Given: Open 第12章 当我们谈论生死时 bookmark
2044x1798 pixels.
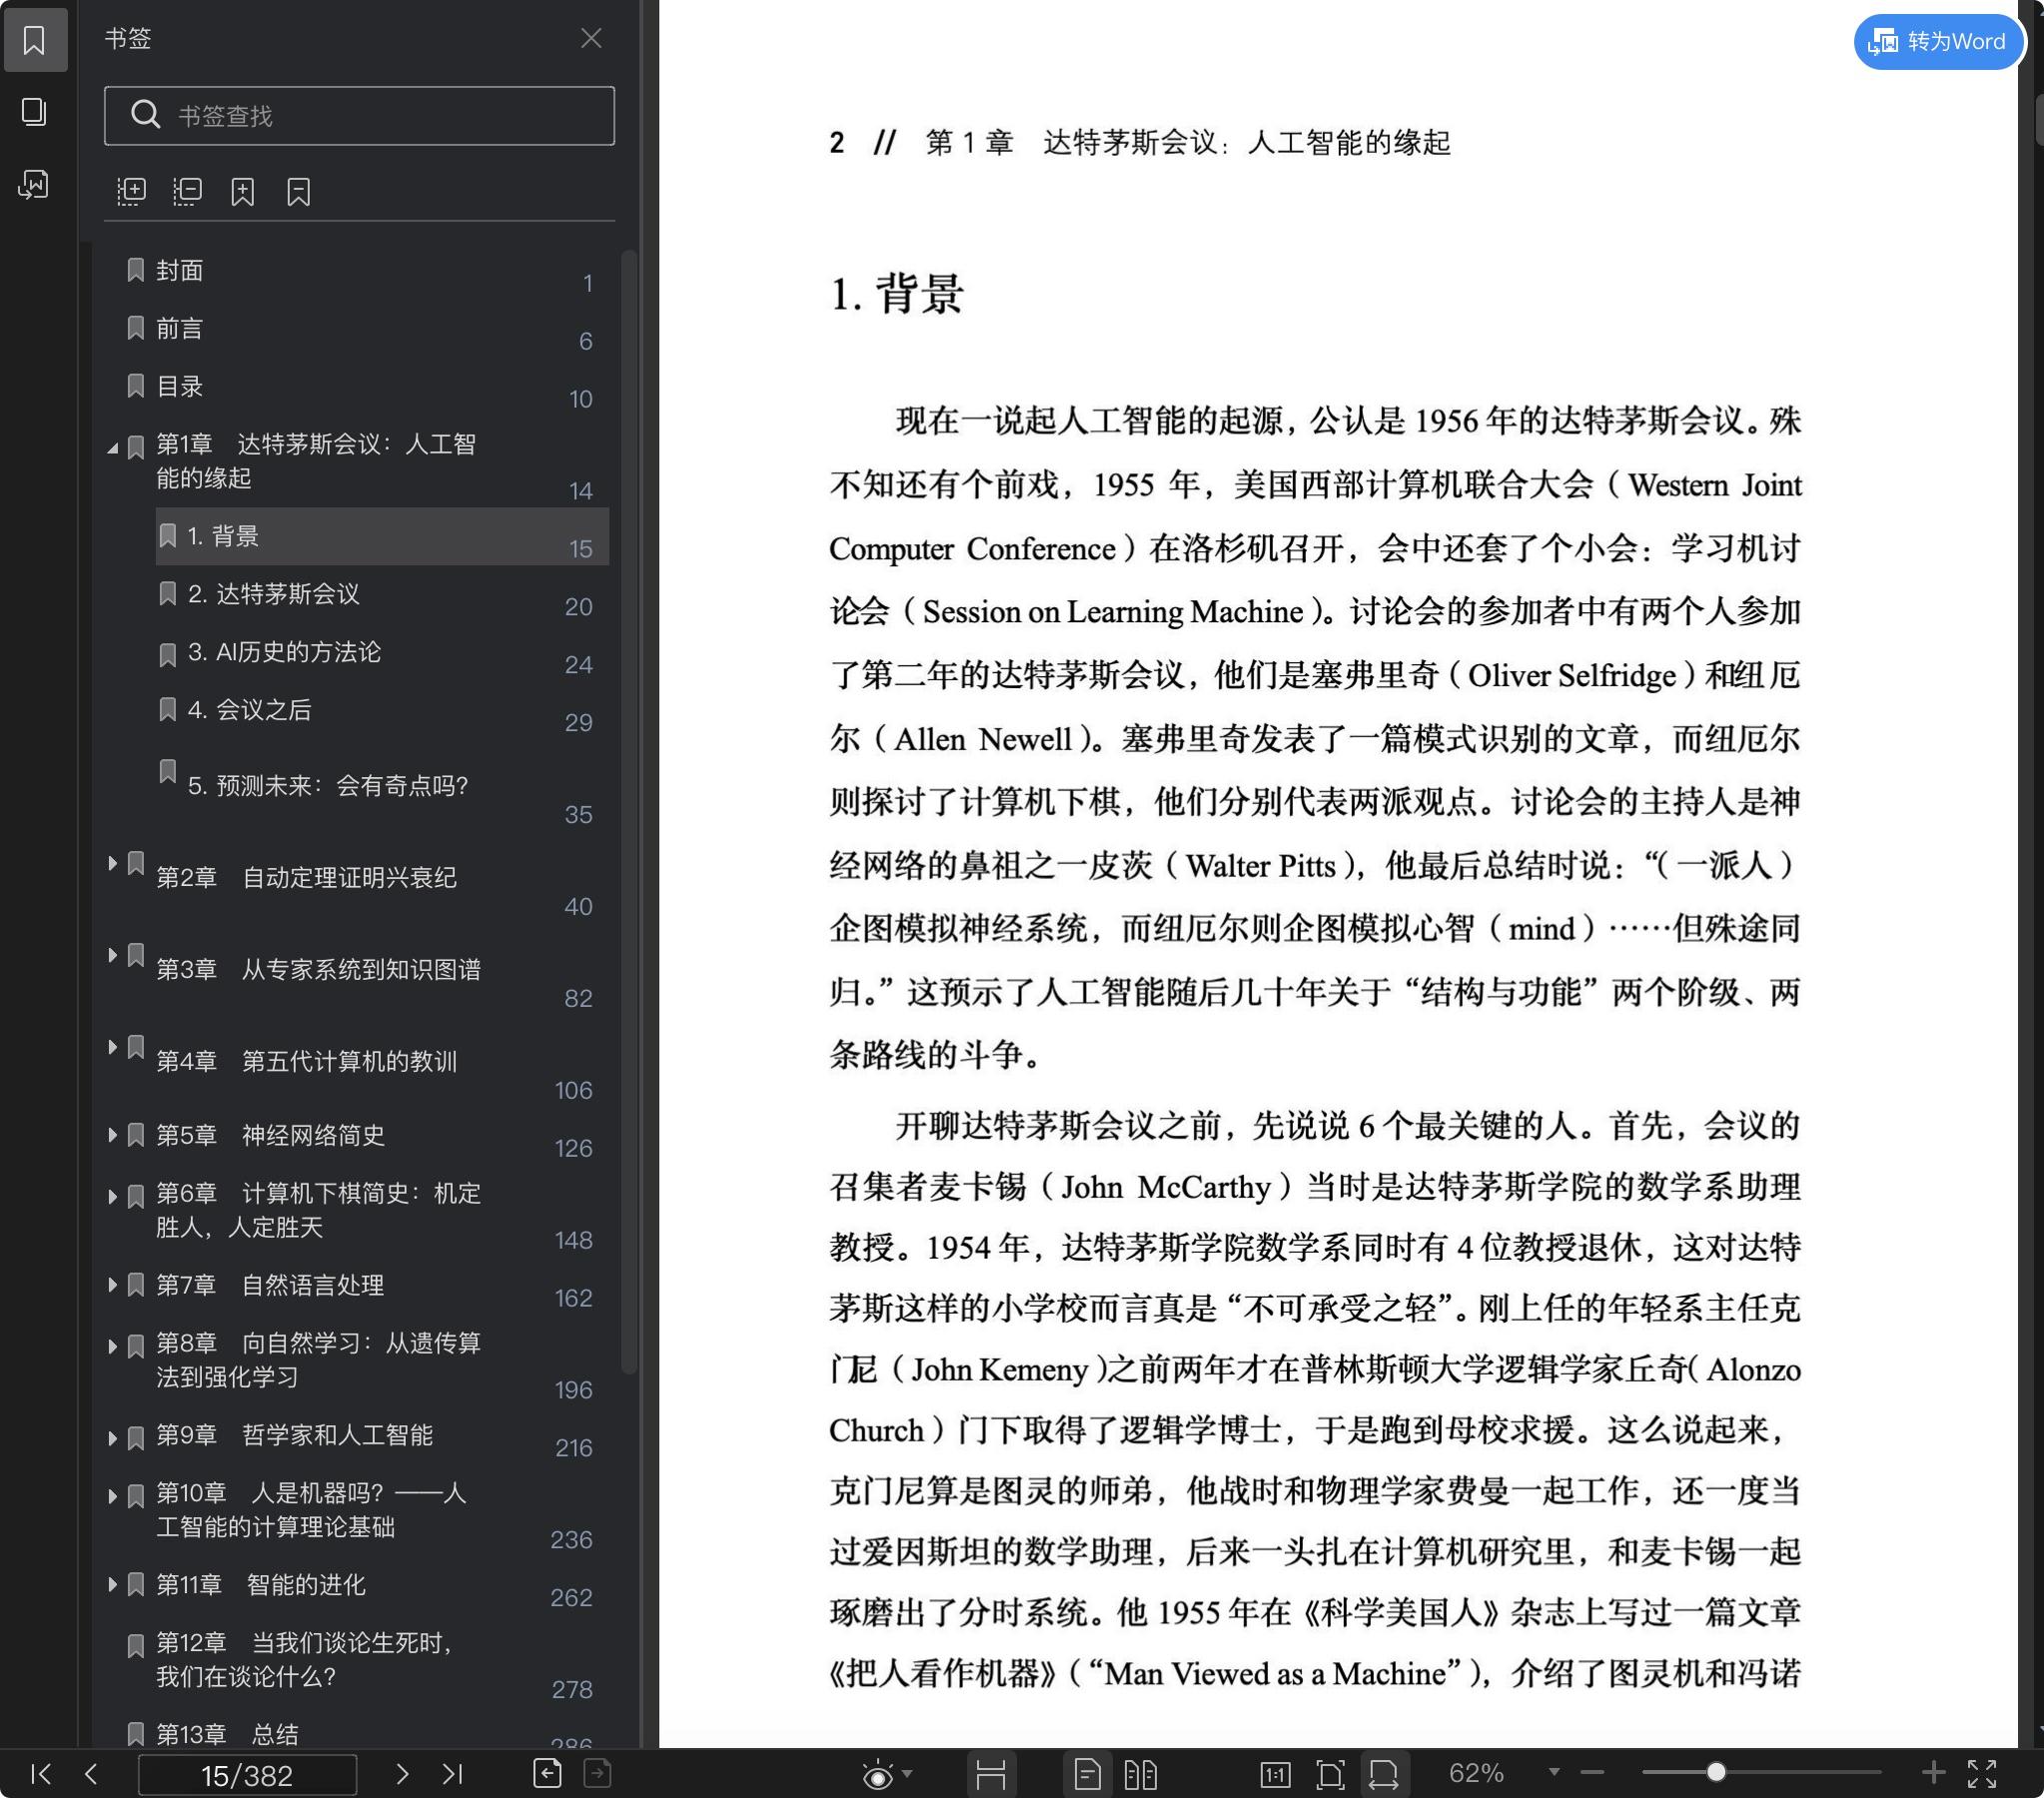Looking at the screenshot, I should (307, 1660).
